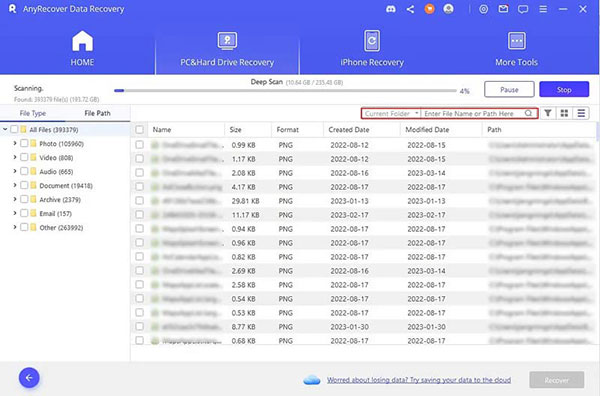Screen dimensions: 600x396
Task: Open the save data to cloud link
Action: point(419,380)
